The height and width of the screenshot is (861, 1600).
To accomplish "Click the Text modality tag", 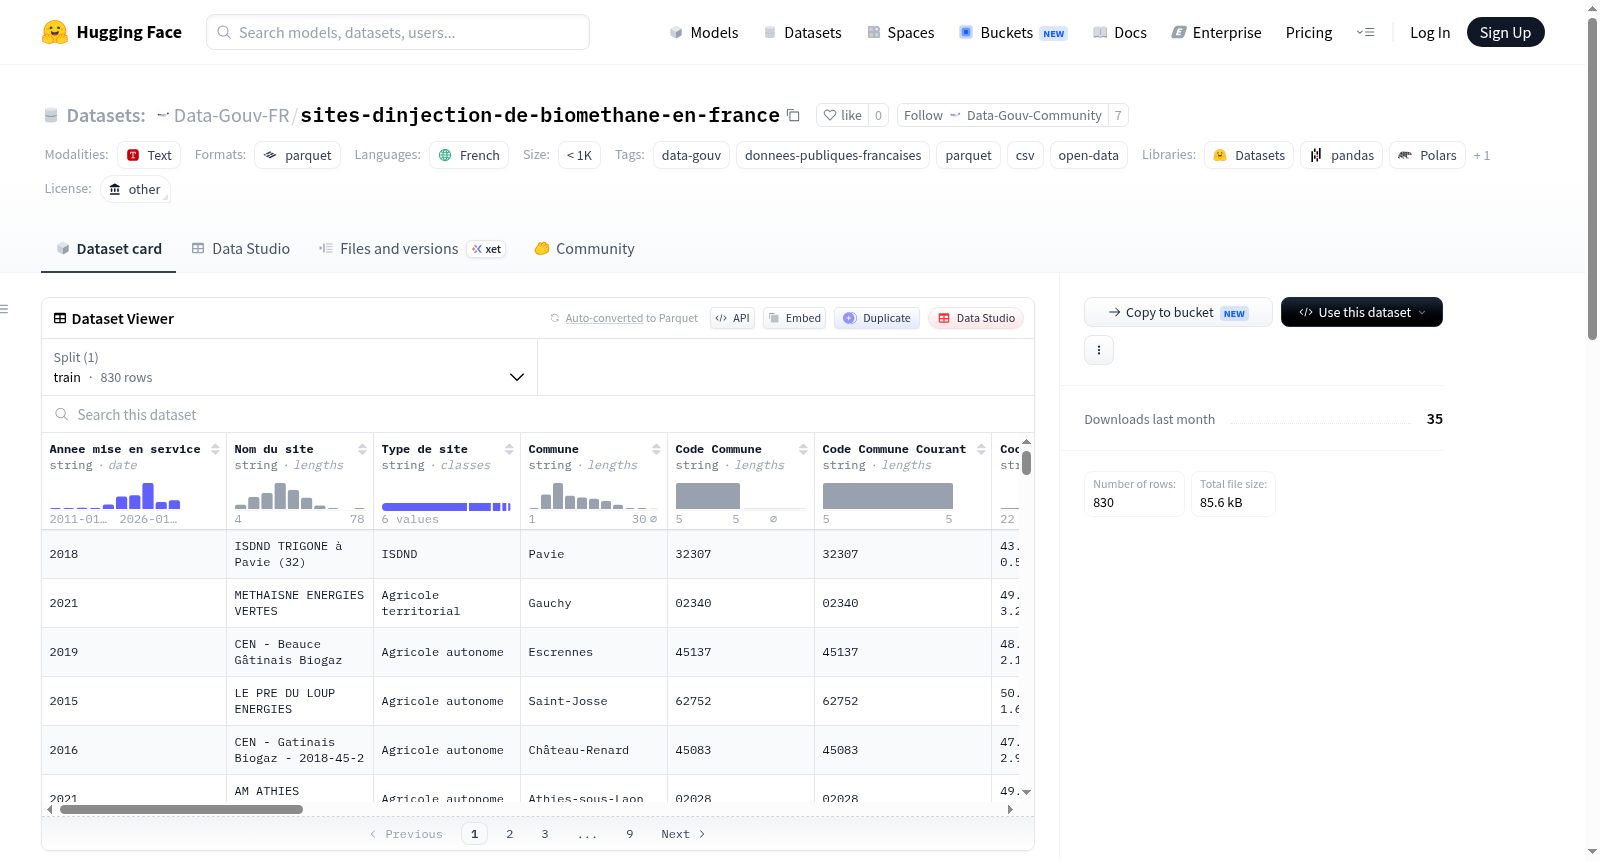I will [149, 155].
